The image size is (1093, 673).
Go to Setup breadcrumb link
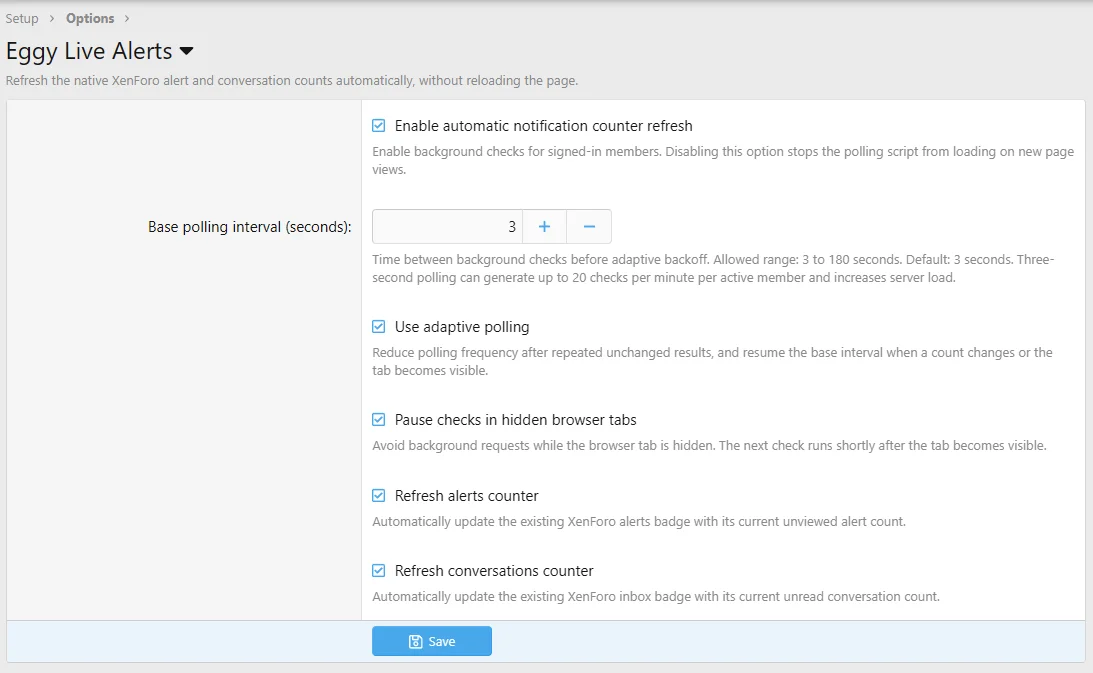pos(22,18)
